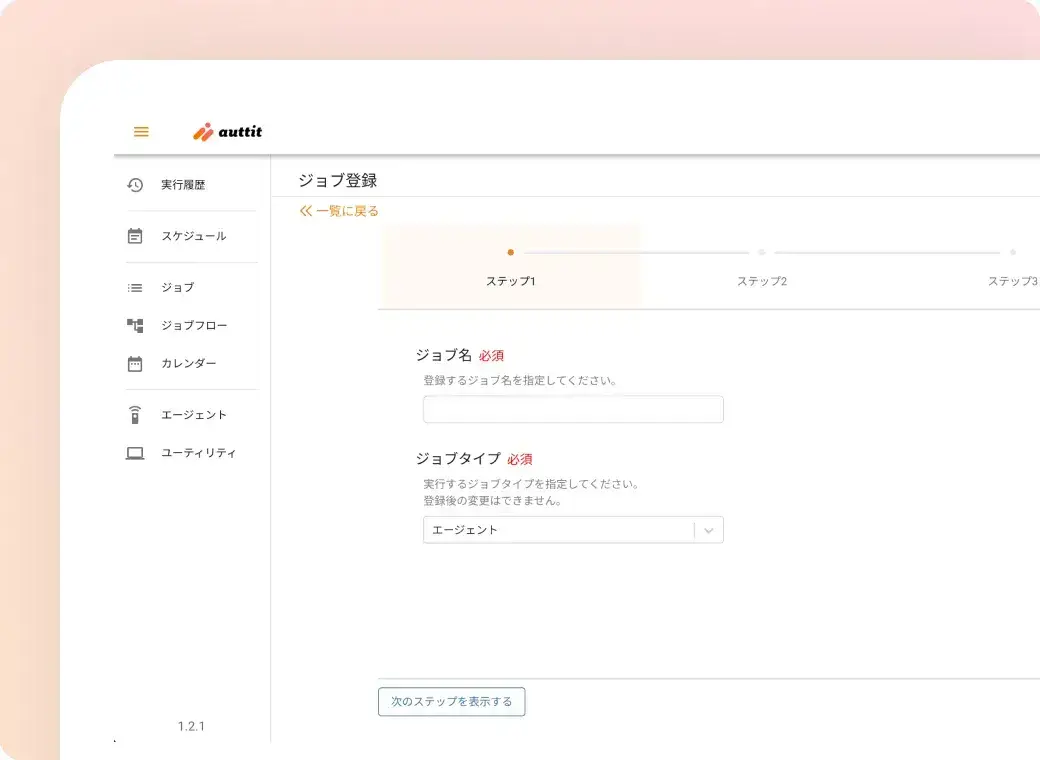Expand the ジョブタイプ dropdown arrow
The height and width of the screenshot is (760, 1040).
pyautogui.click(x=709, y=530)
